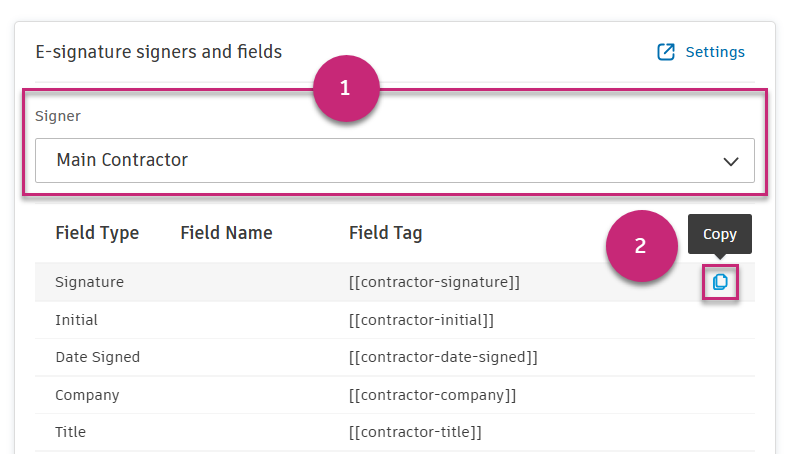Select the Date Signed field row
This screenshot has width=792, height=454.
coord(98,357)
